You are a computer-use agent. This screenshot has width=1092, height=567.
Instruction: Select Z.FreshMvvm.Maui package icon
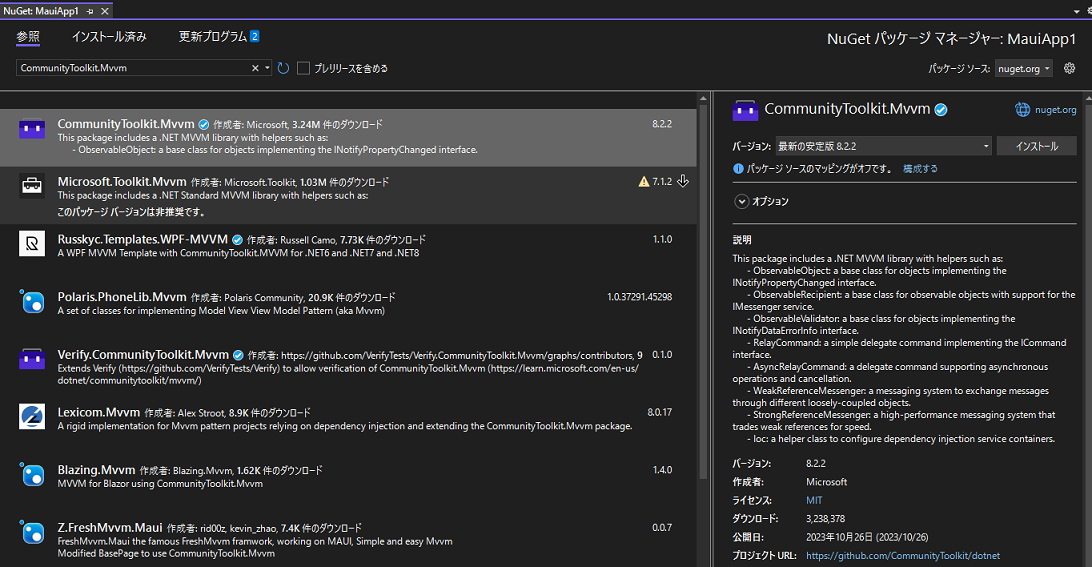coord(32,532)
